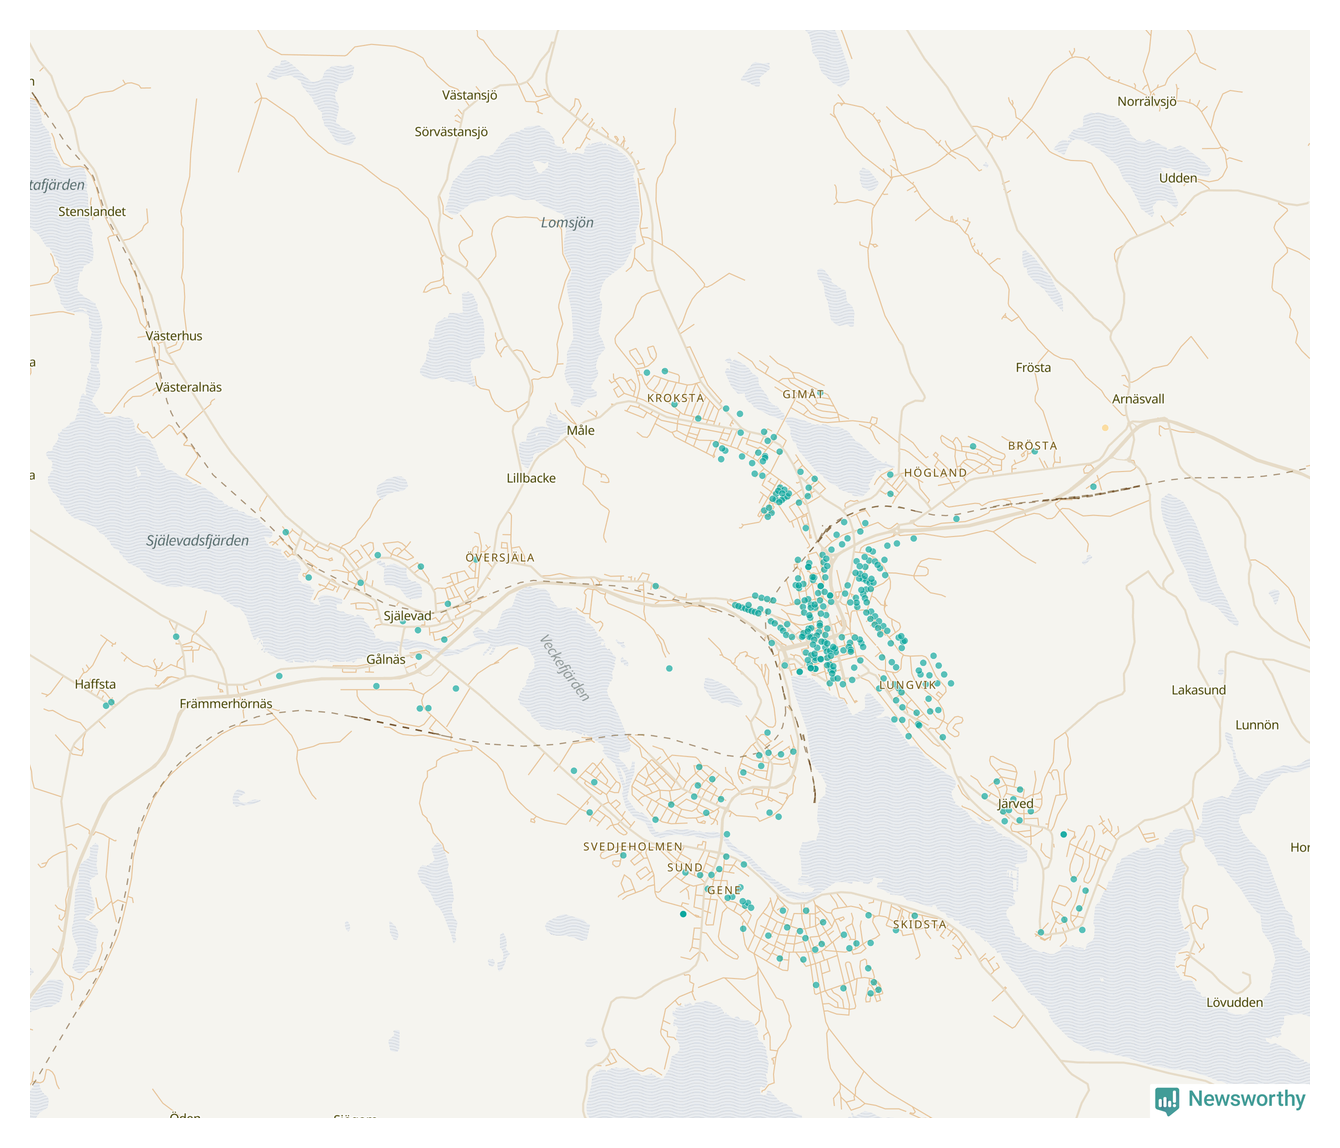Click the Norrälvsjö place name
The image size is (1340, 1148).
click(x=1147, y=102)
